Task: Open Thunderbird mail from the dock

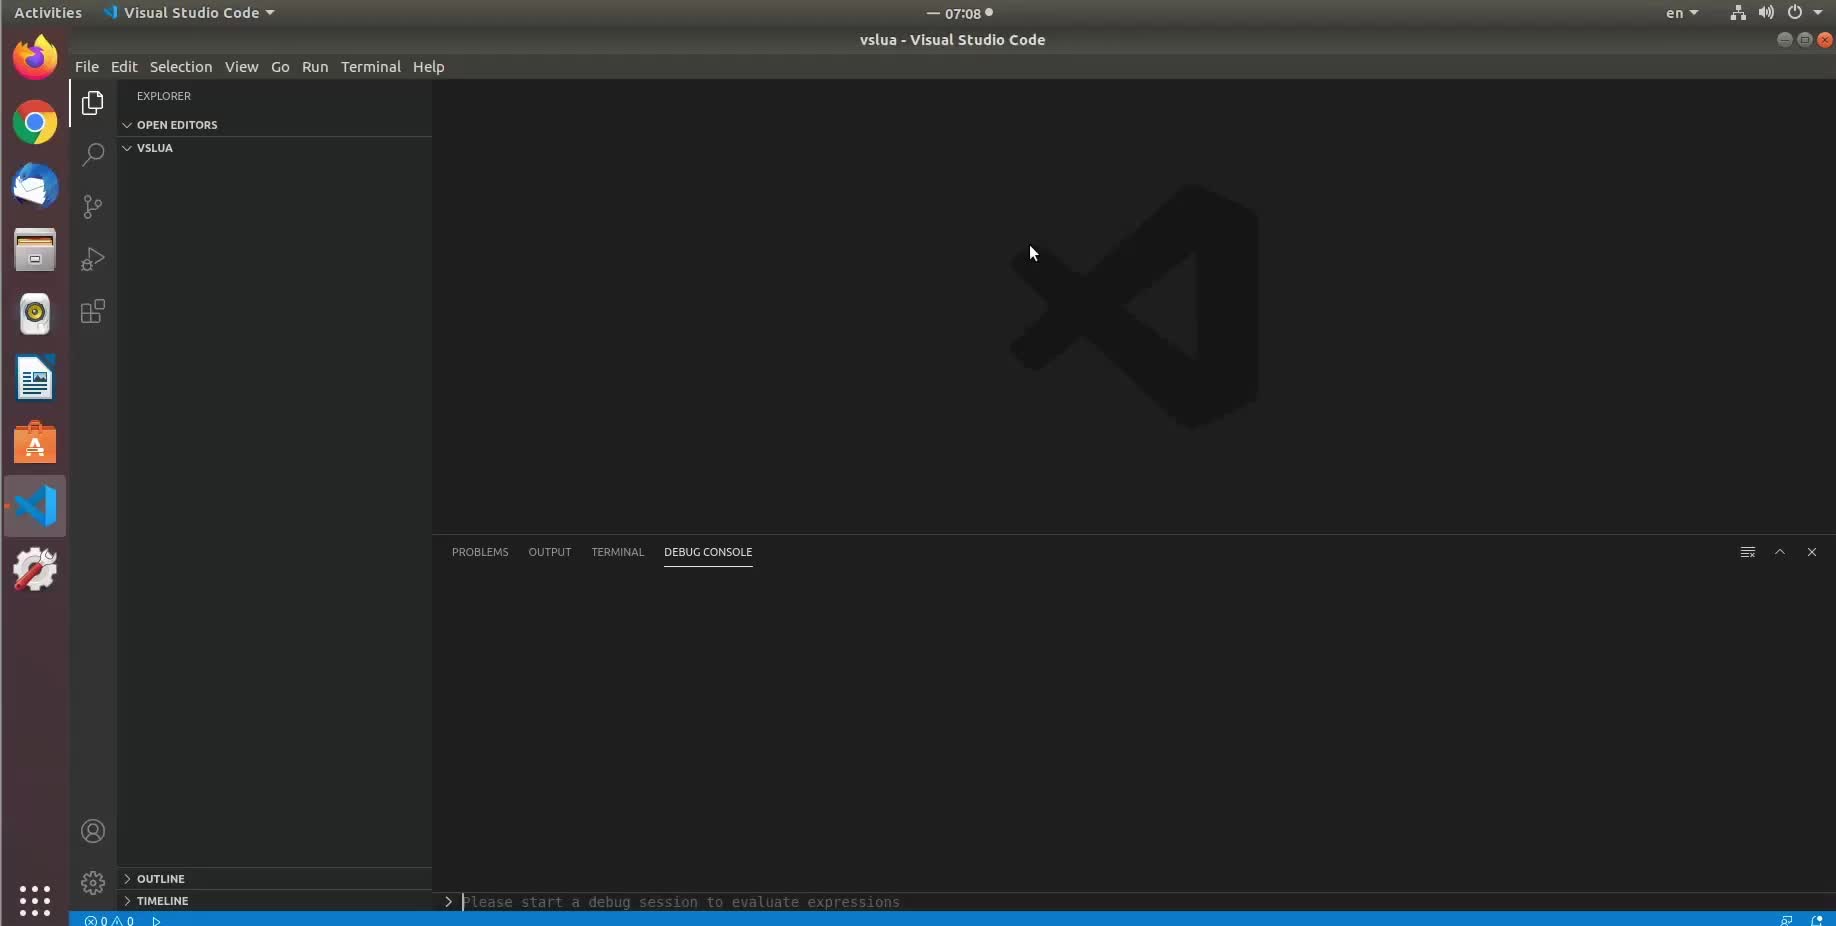Action: (x=35, y=187)
